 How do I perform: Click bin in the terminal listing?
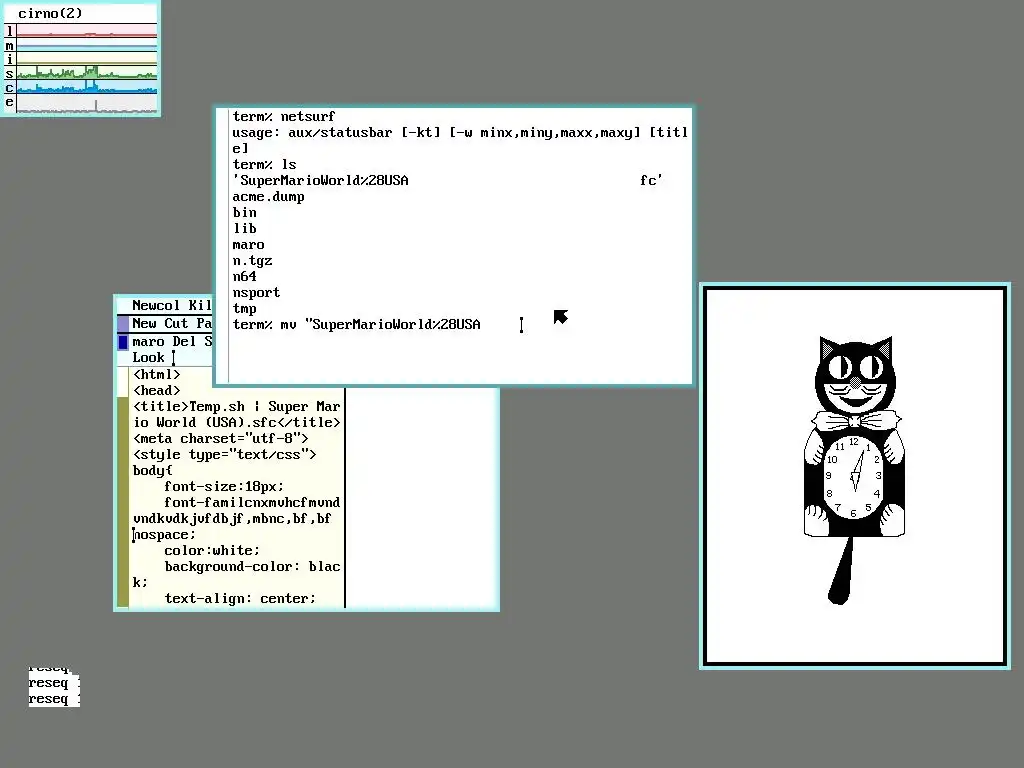tap(244, 213)
